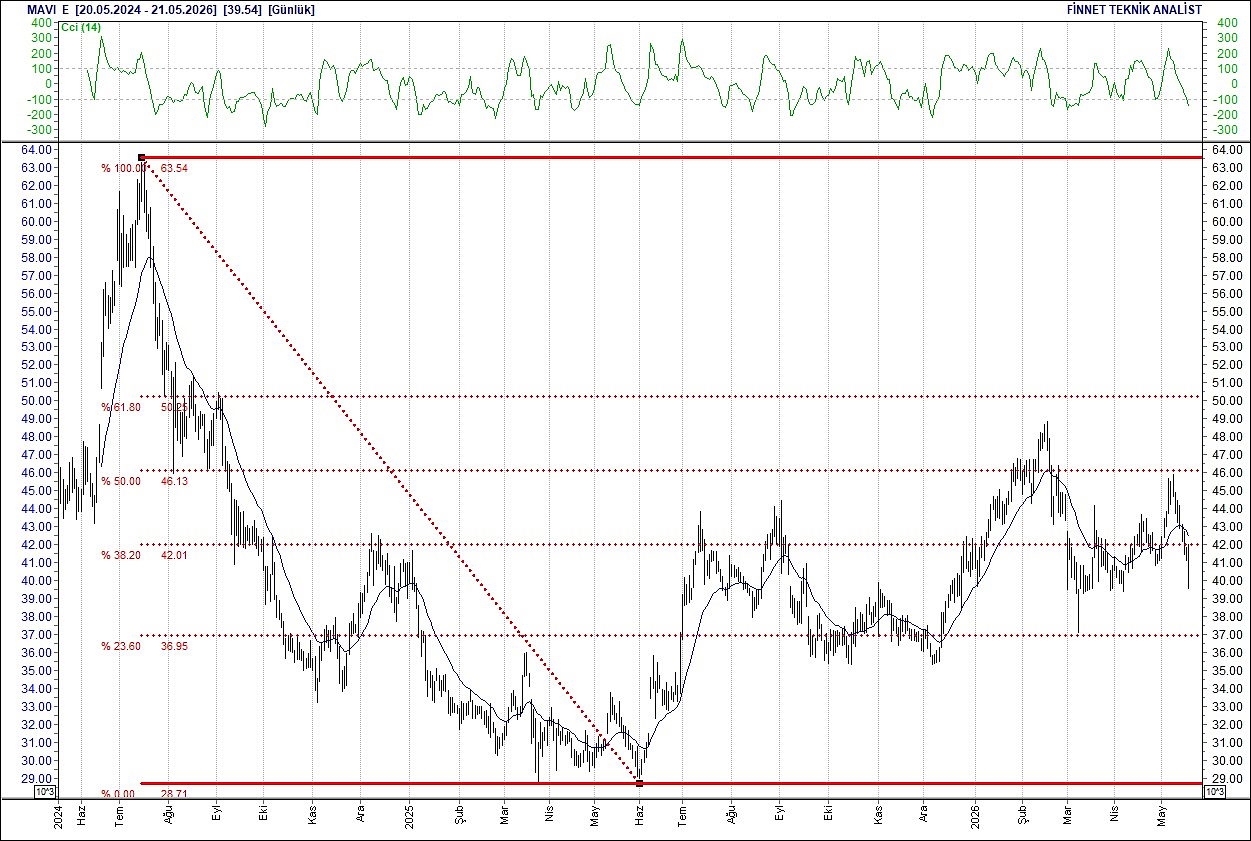
Task: Click the MAVI E symbol title
Action: [49, 9]
